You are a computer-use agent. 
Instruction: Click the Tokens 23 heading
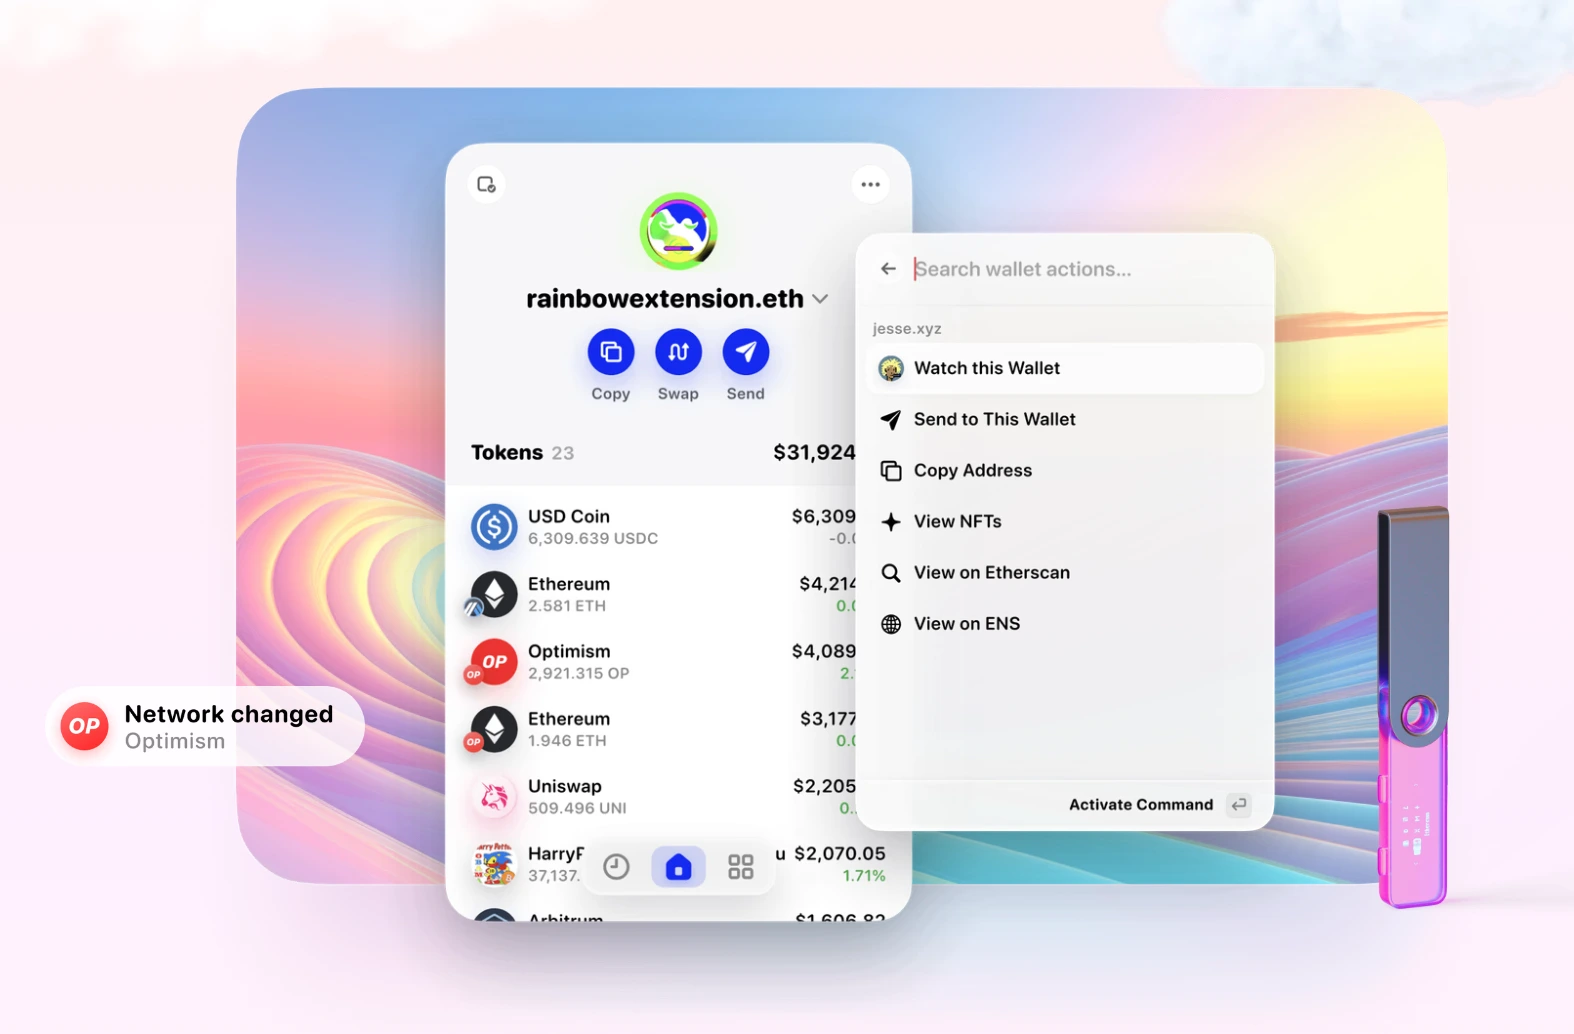(522, 453)
